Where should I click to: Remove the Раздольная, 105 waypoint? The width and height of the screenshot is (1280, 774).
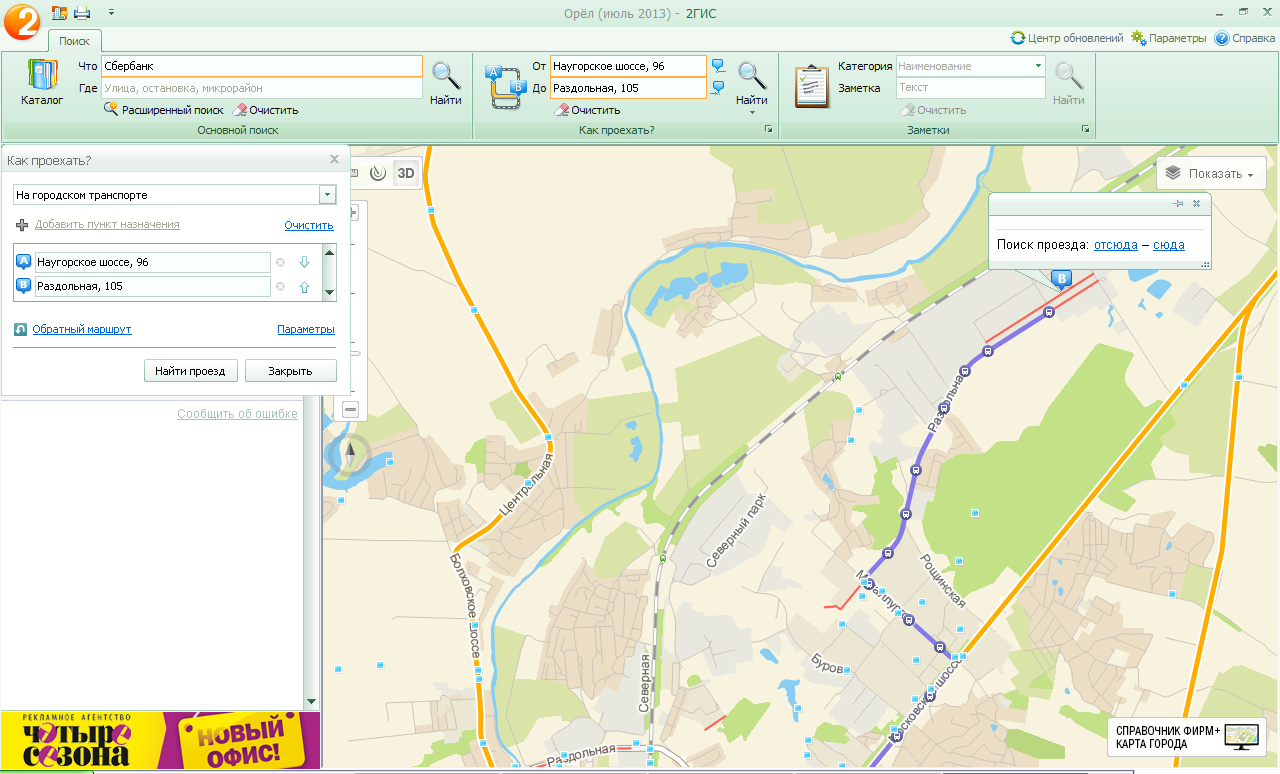tap(281, 288)
